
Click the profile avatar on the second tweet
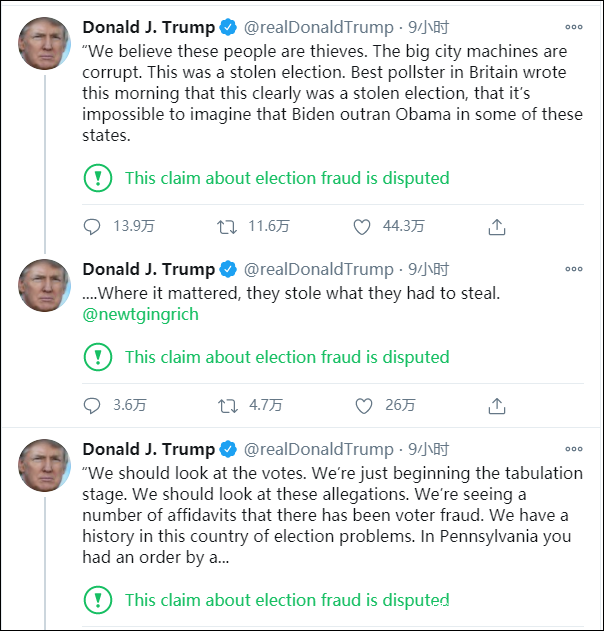click(x=44, y=286)
